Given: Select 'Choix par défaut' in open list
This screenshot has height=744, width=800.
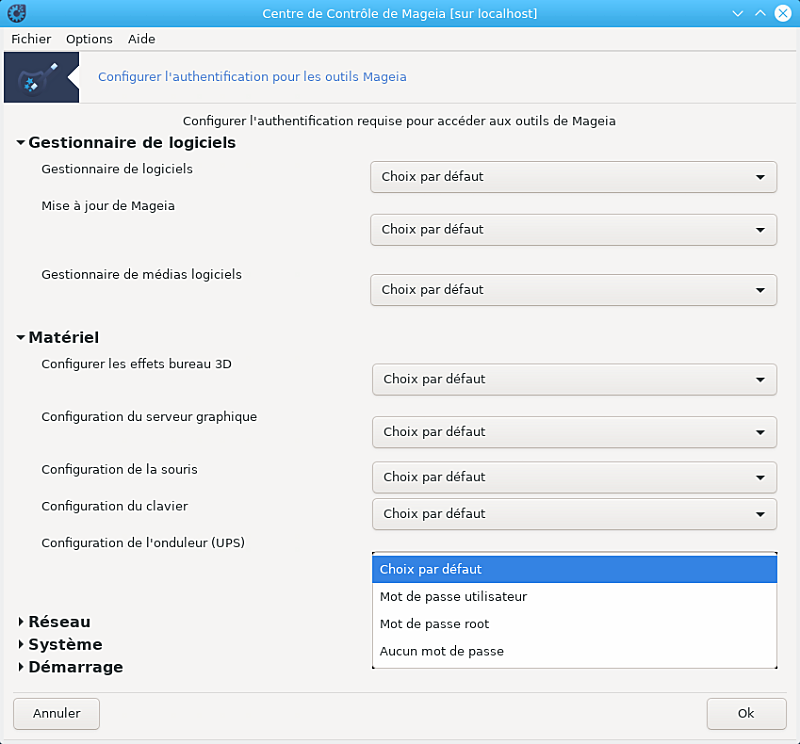Looking at the screenshot, I should [x=574, y=569].
